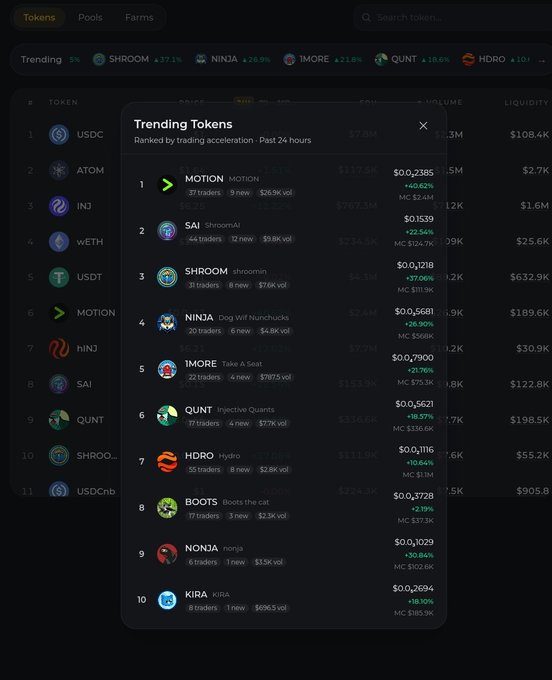Select QUNT name in trending rank 6

tap(199, 410)
